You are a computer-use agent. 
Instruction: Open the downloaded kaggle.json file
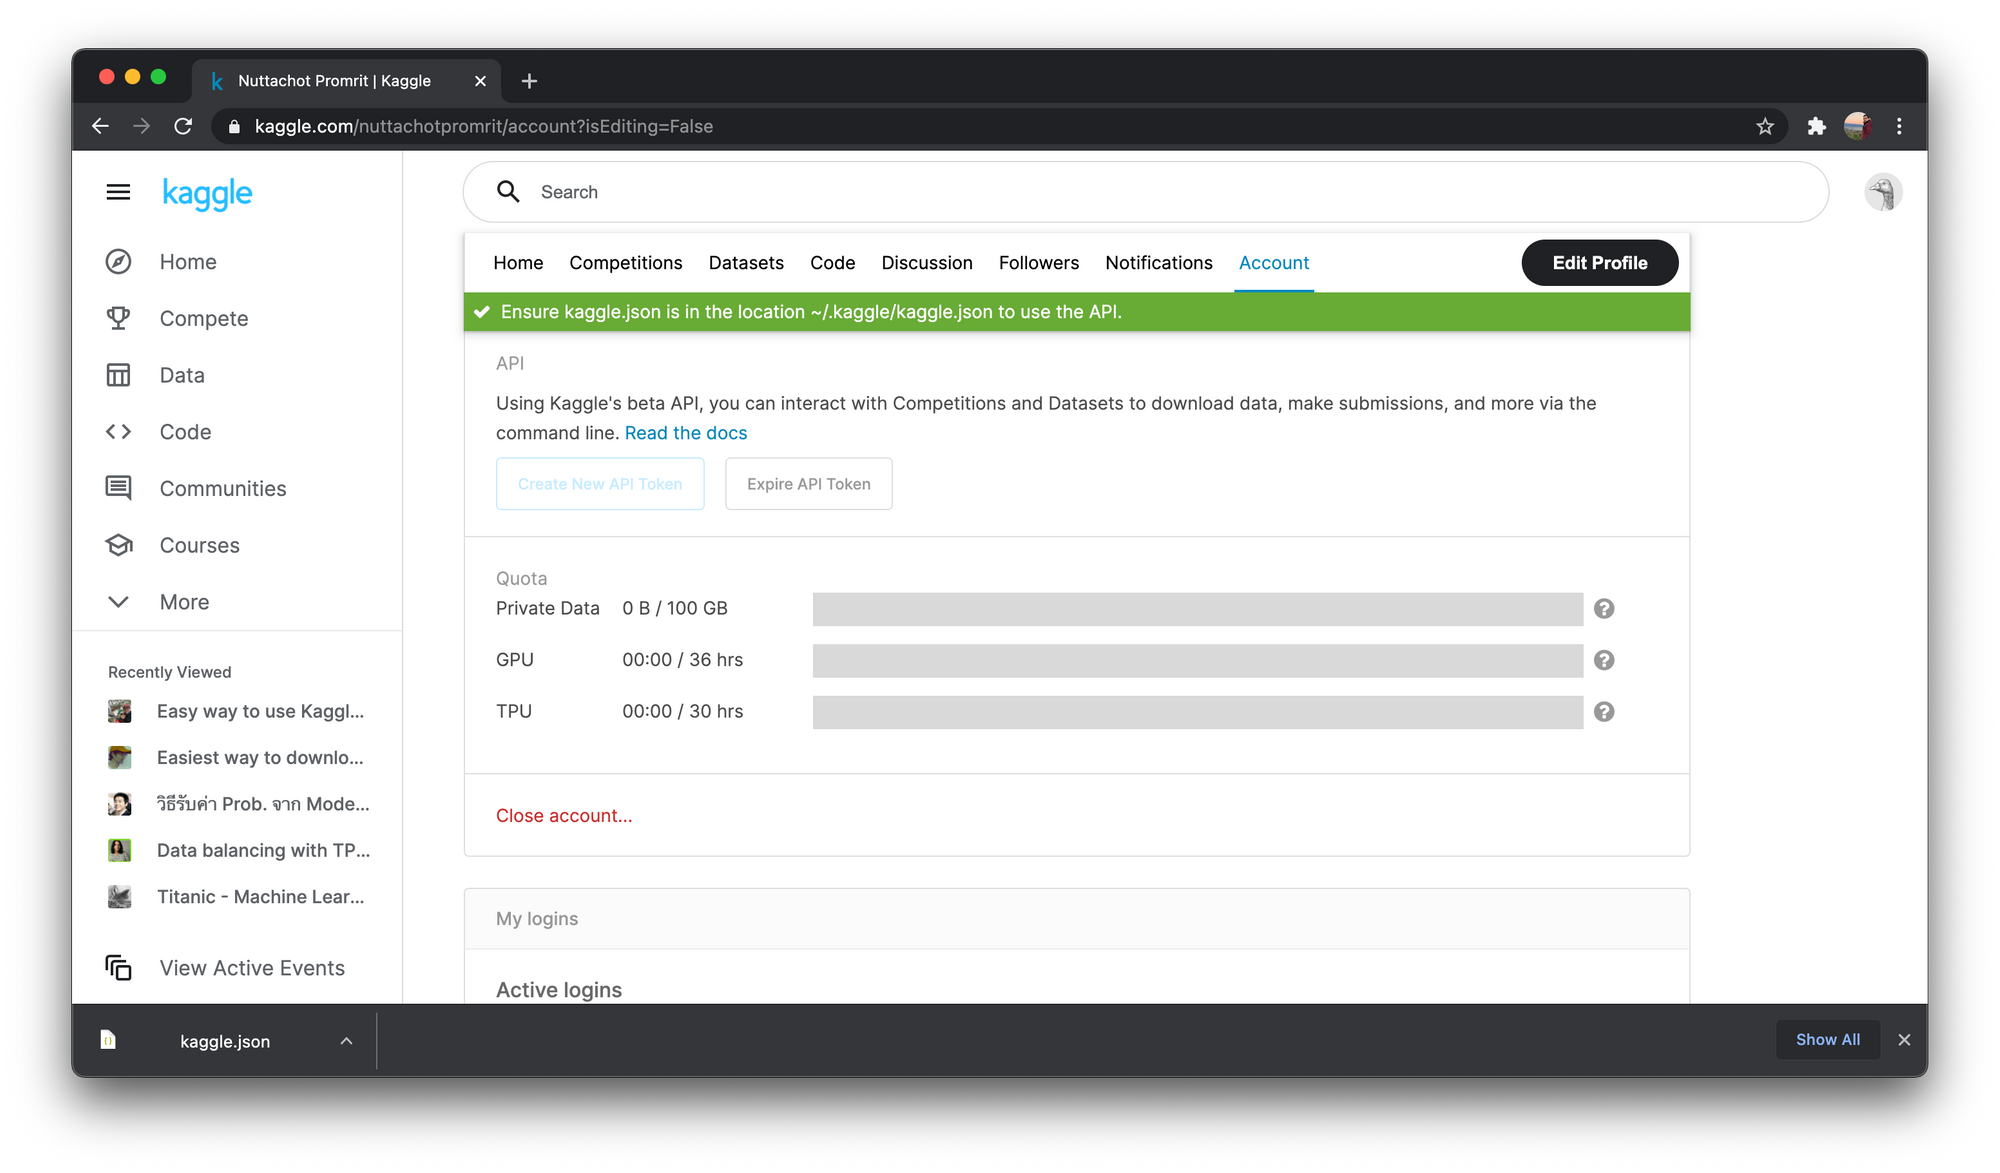tap(225, 1041)
